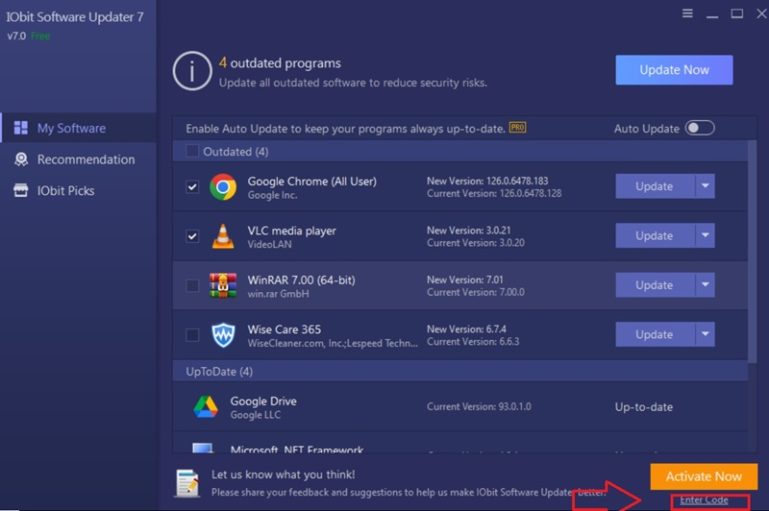This screenshot has height=511, width=769.
Task: Check the WinRAR 7.00 checkbox
Action: [x=192, y=286]
